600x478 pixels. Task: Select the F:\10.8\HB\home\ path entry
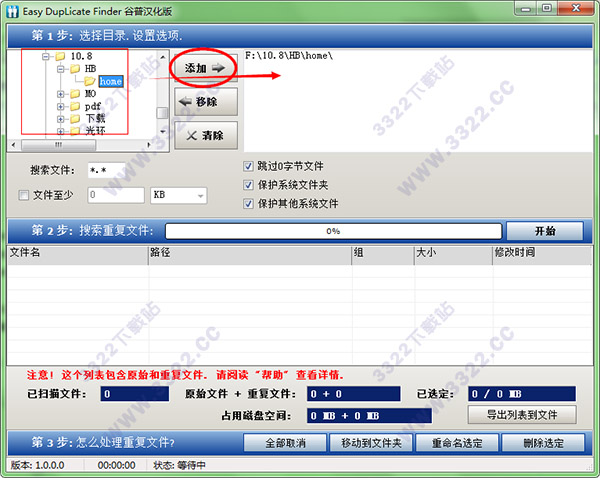click(289, 56)
